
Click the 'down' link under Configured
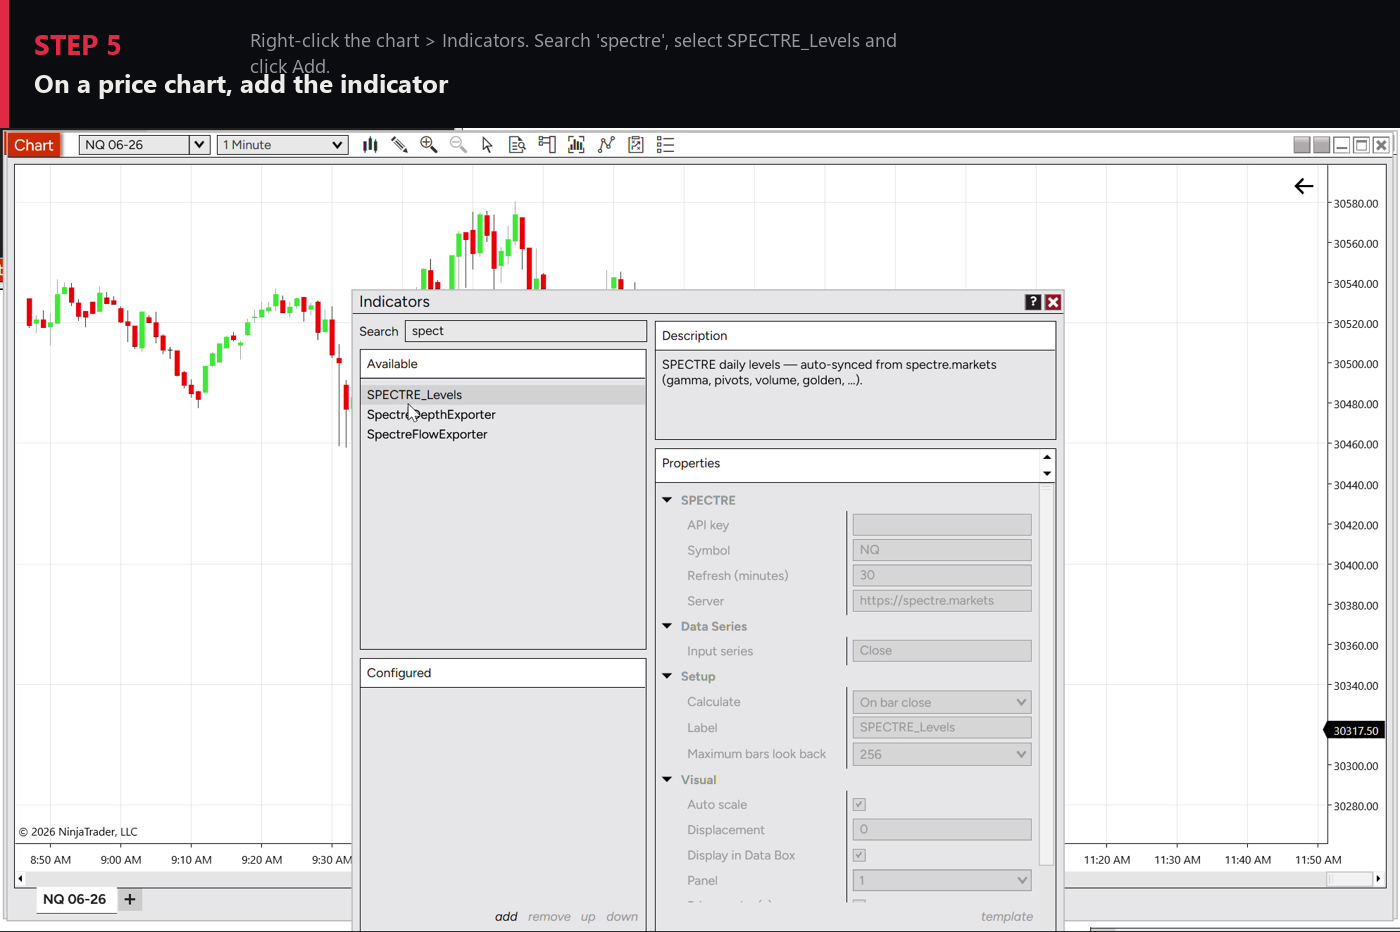click(622, 917)
